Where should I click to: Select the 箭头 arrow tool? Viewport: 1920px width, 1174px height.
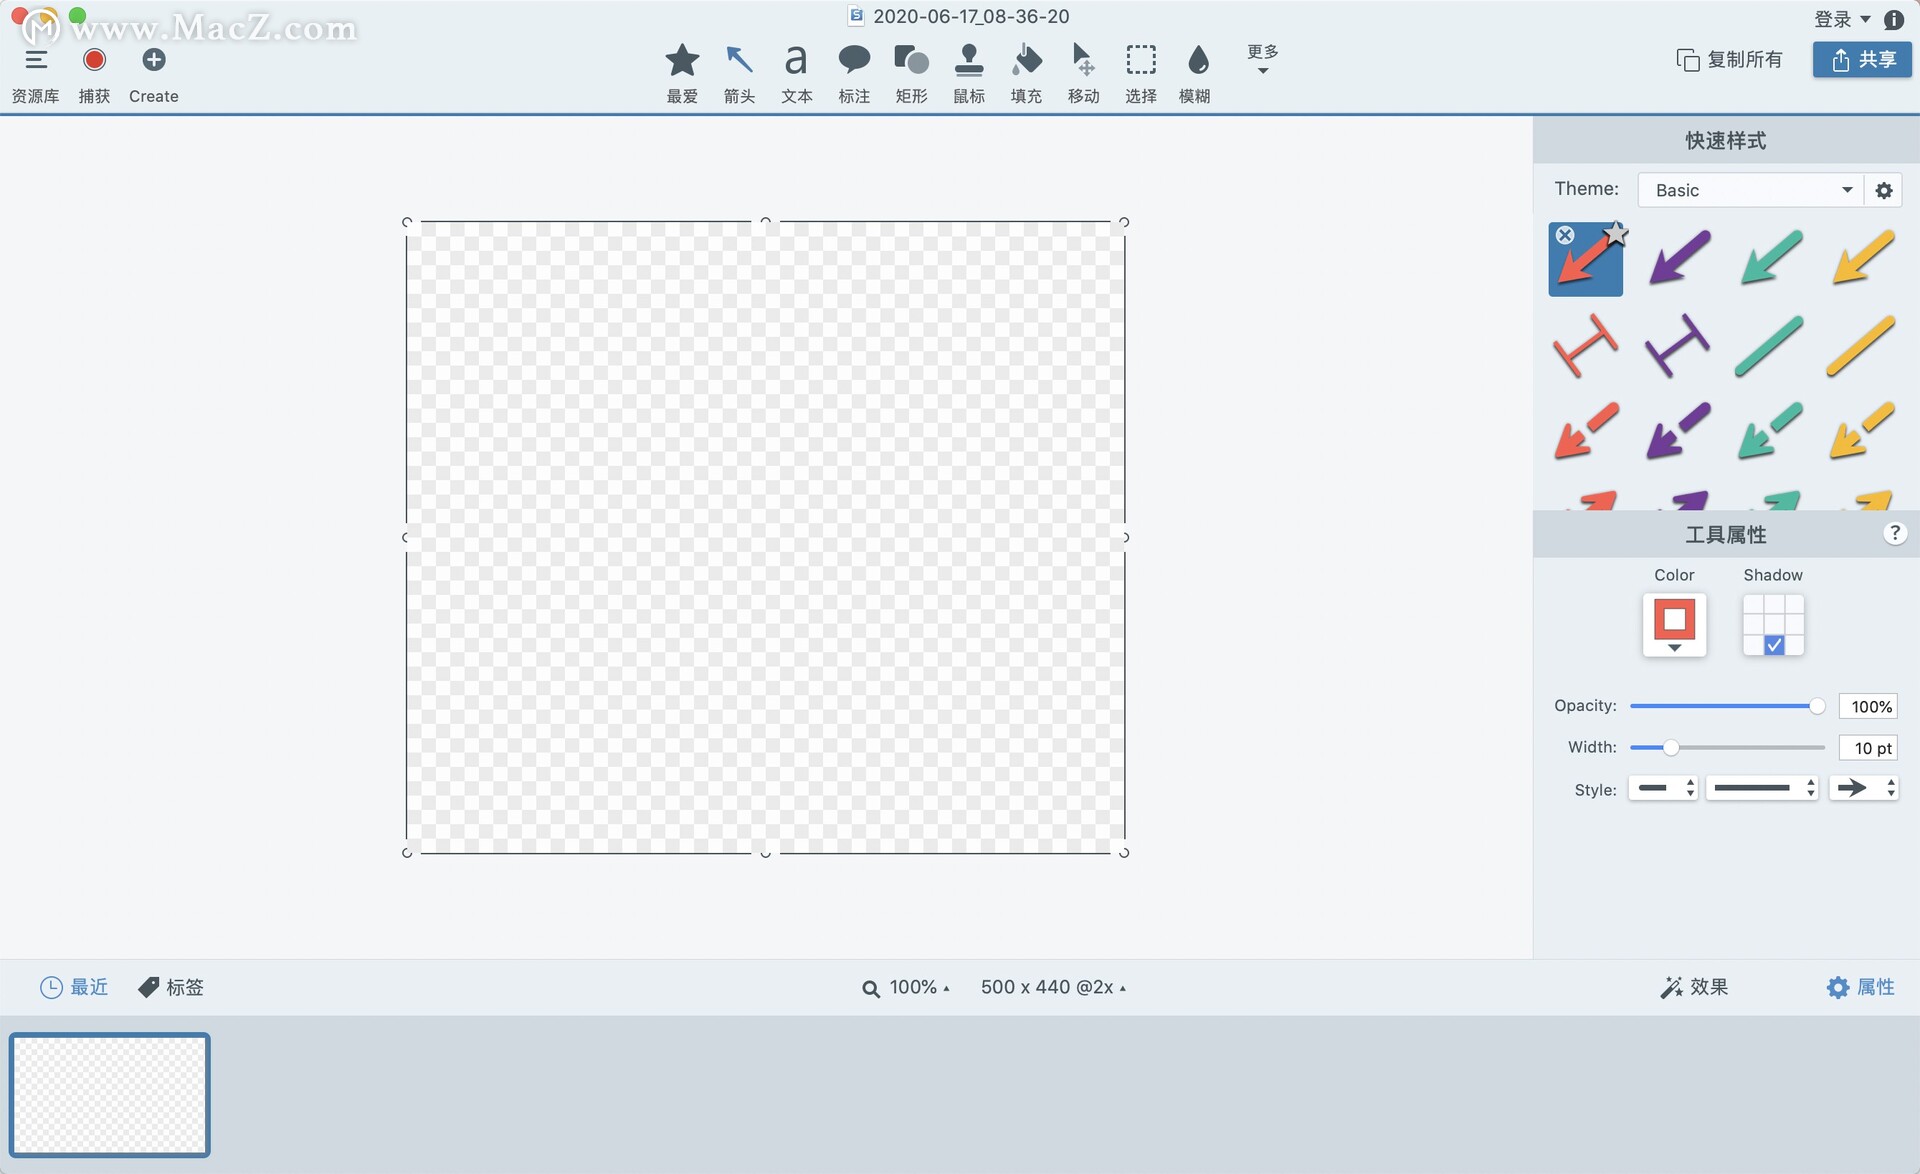(x=739, y=70)
